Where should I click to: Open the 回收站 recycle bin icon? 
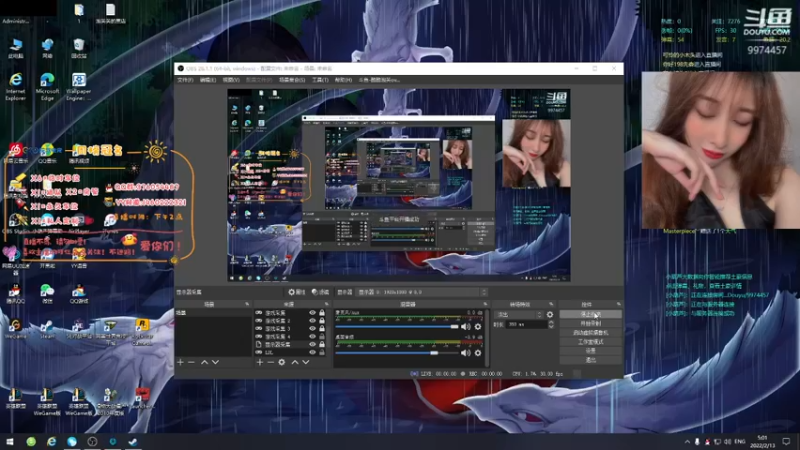(79, 49)
